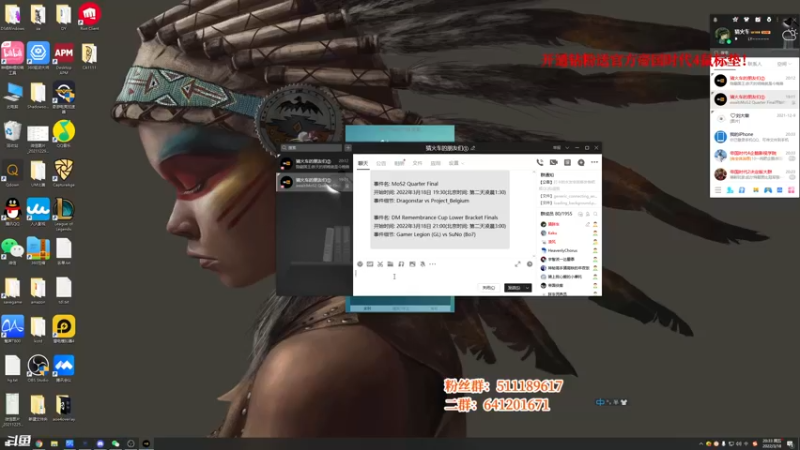Open the more options ellipsis in chat header
Viewport: 800px width, 450px height.
coord(594,162)
